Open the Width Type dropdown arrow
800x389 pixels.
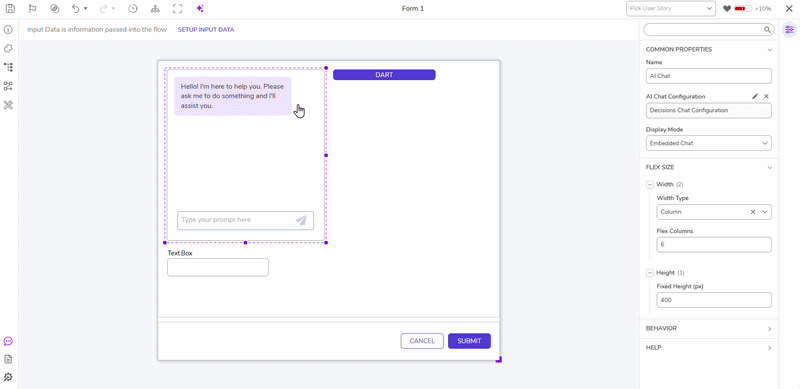click(x=765, y=212)
